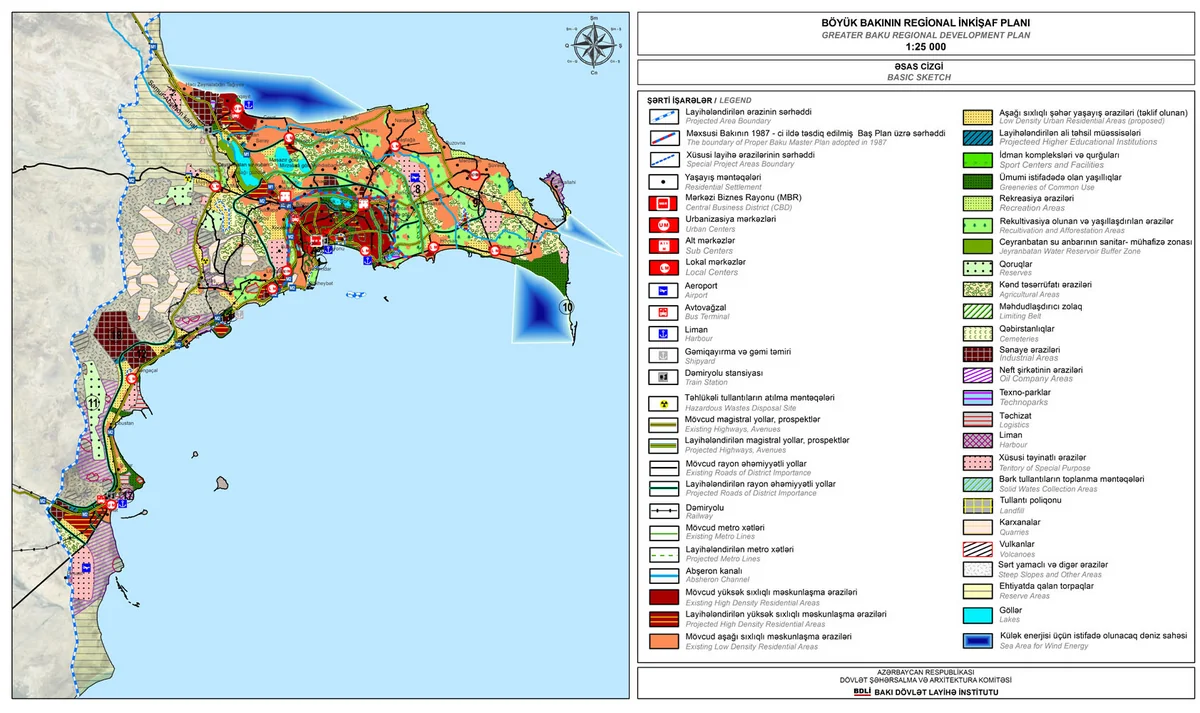Click the compass rose on the map

[592, 45]
